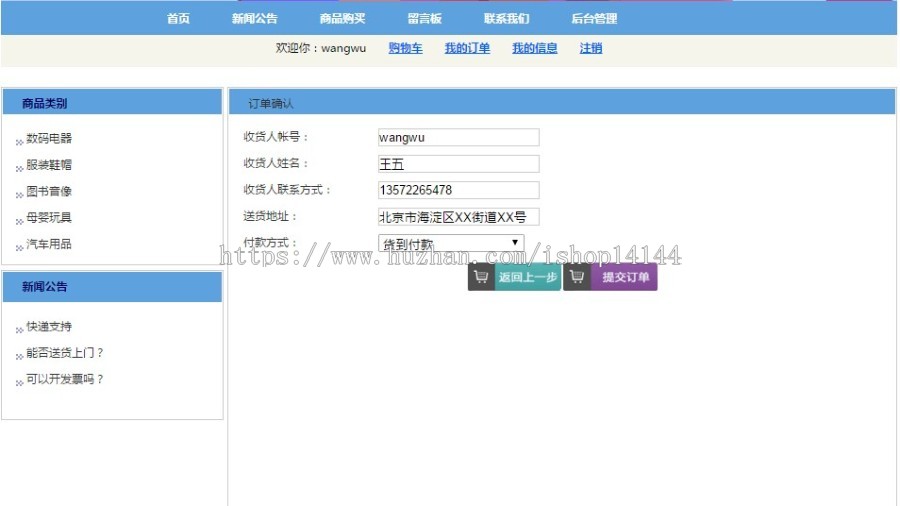This screenshot has height=506, width=900.
Task: Open the 我的信息 profile link
Action: click(534, 48)
